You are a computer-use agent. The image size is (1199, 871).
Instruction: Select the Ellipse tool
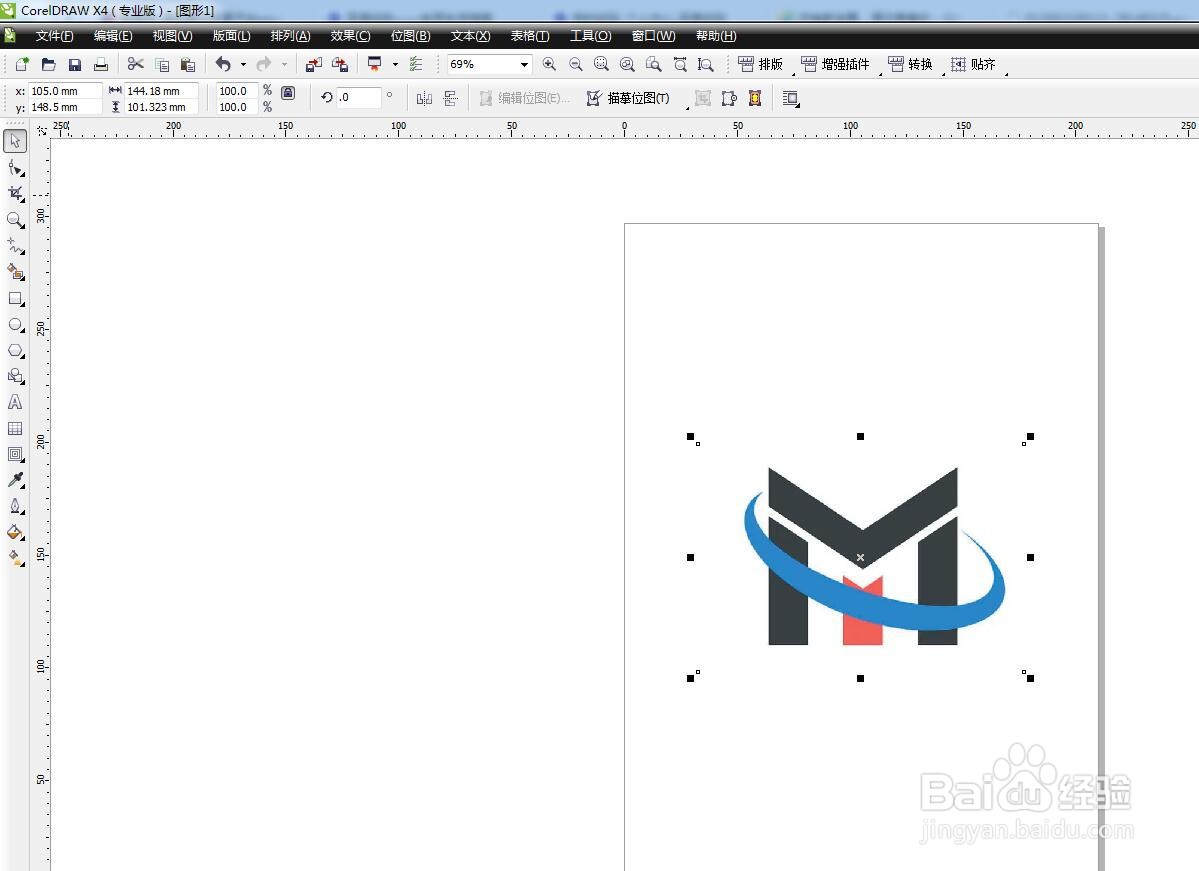click(x=15, y=325)
